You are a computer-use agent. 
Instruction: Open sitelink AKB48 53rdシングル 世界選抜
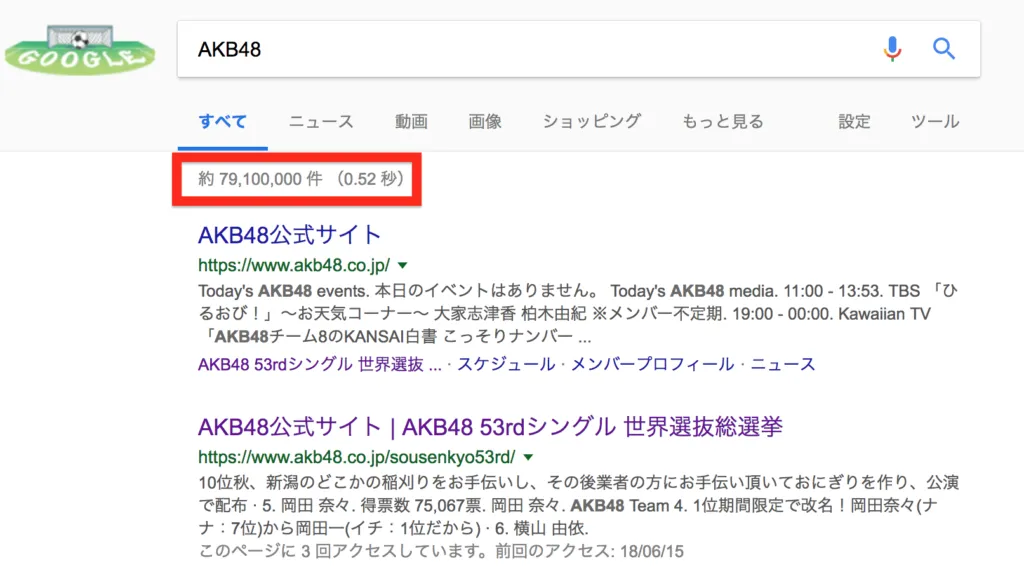pos(319,364)
